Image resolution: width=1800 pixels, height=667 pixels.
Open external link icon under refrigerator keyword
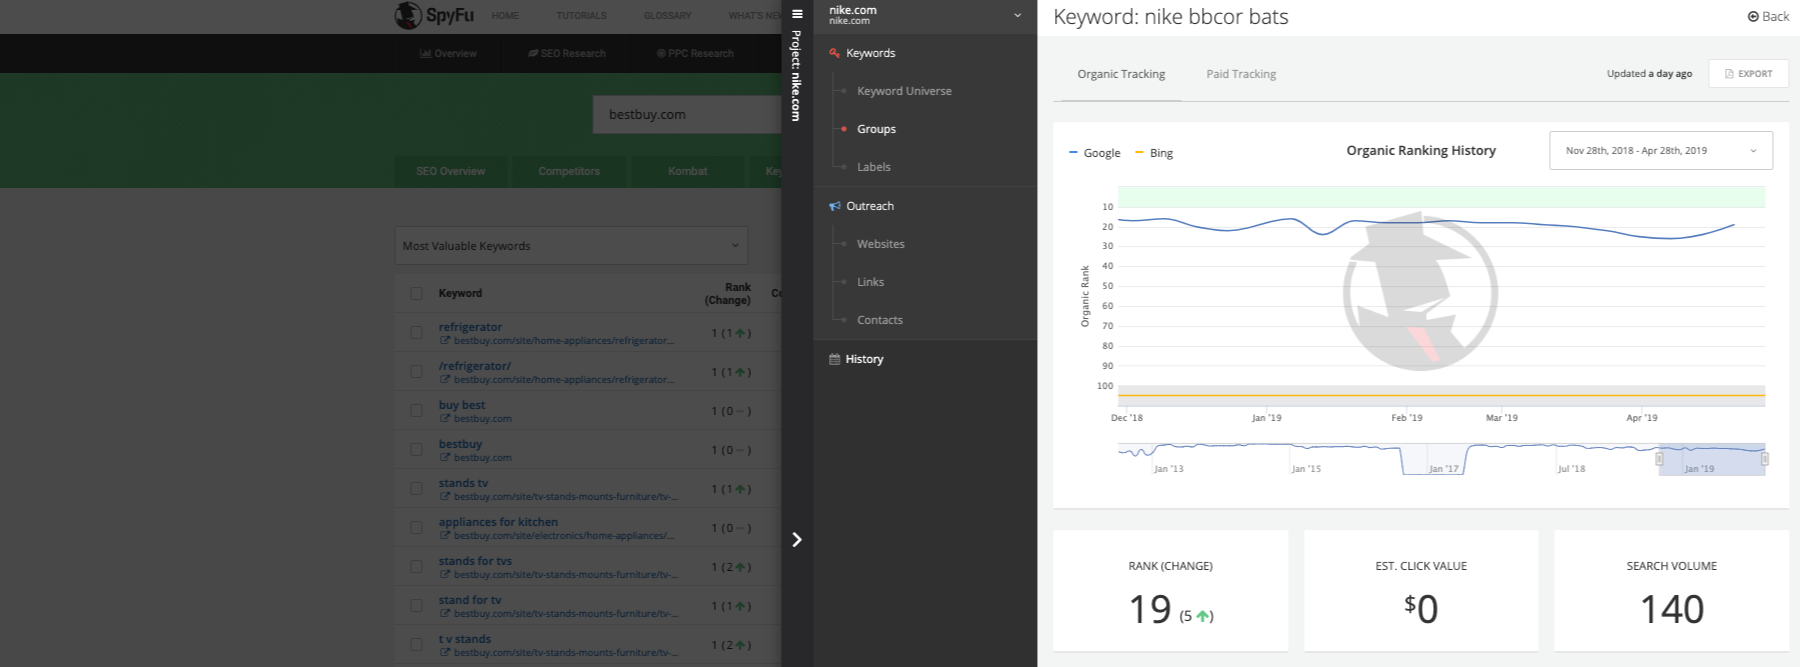tap(445, 341)
